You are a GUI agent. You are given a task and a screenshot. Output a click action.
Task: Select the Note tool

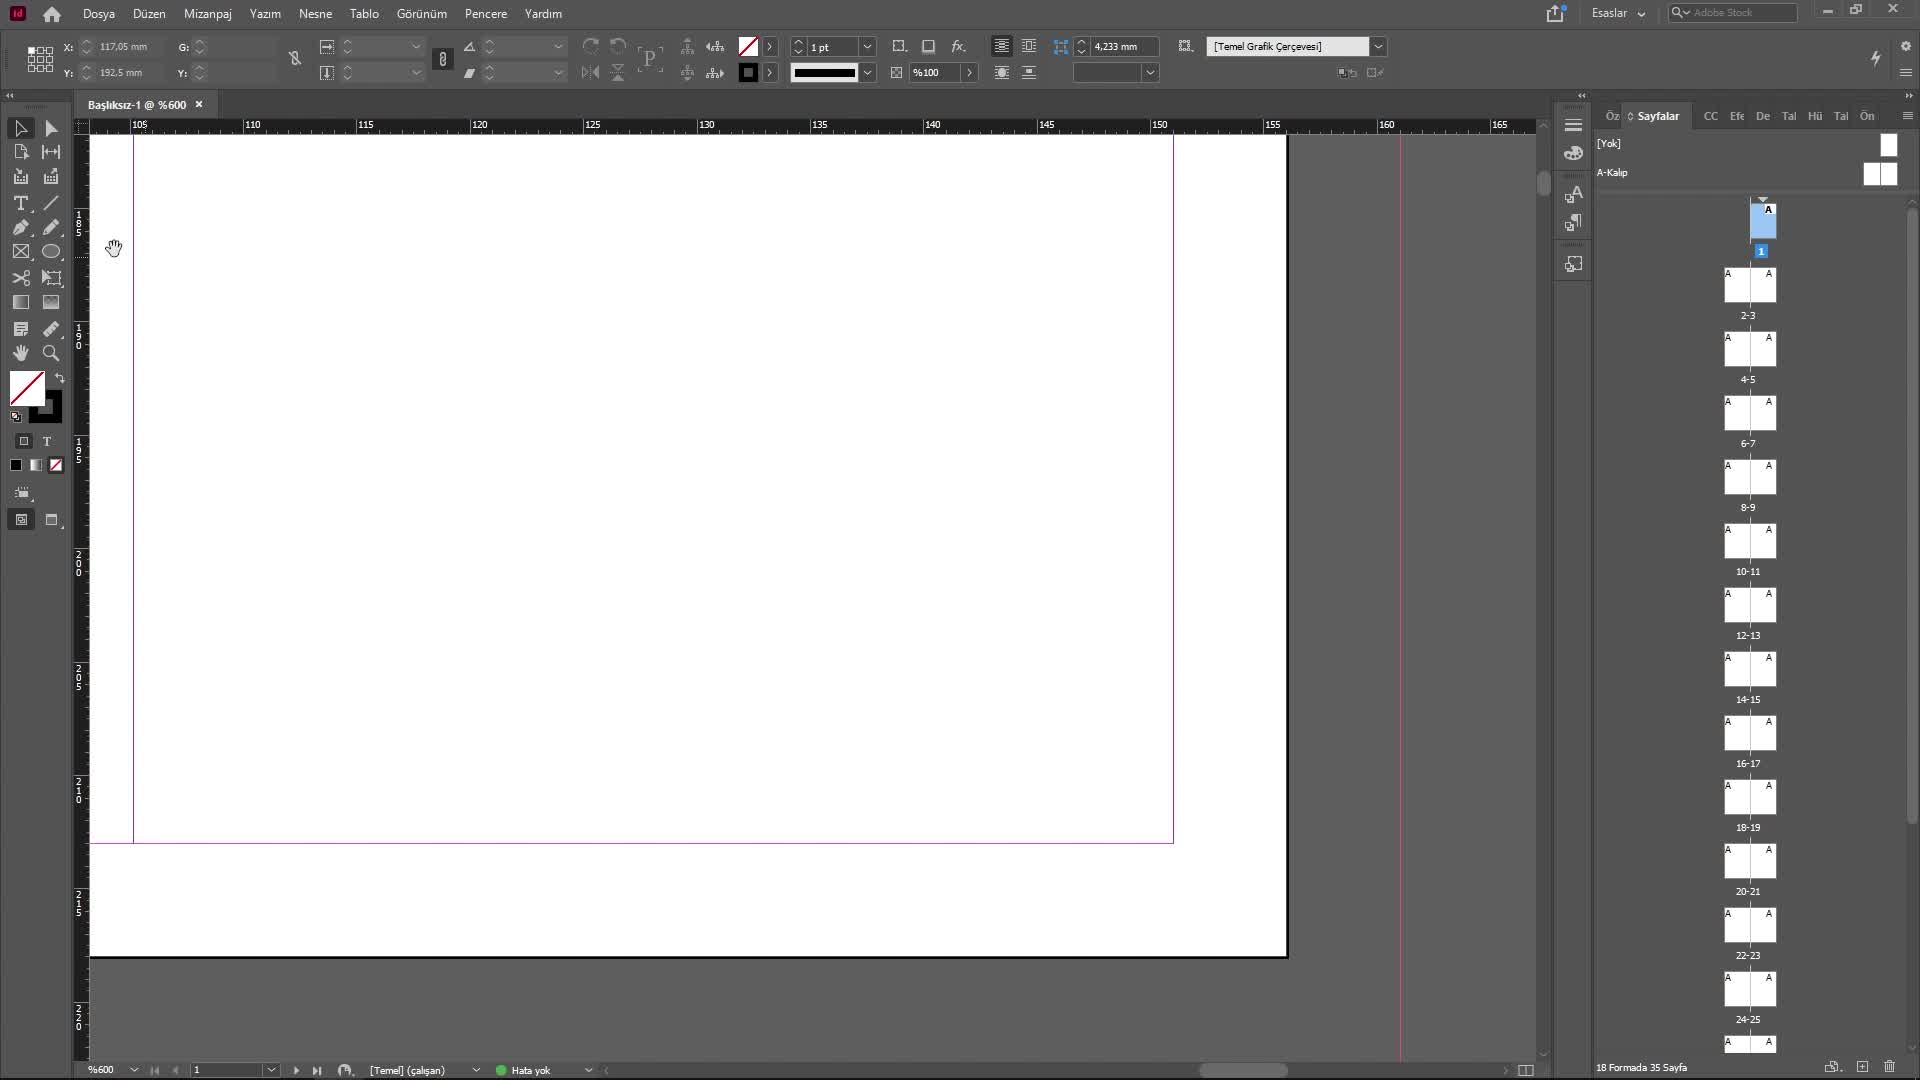click(21, 329)
